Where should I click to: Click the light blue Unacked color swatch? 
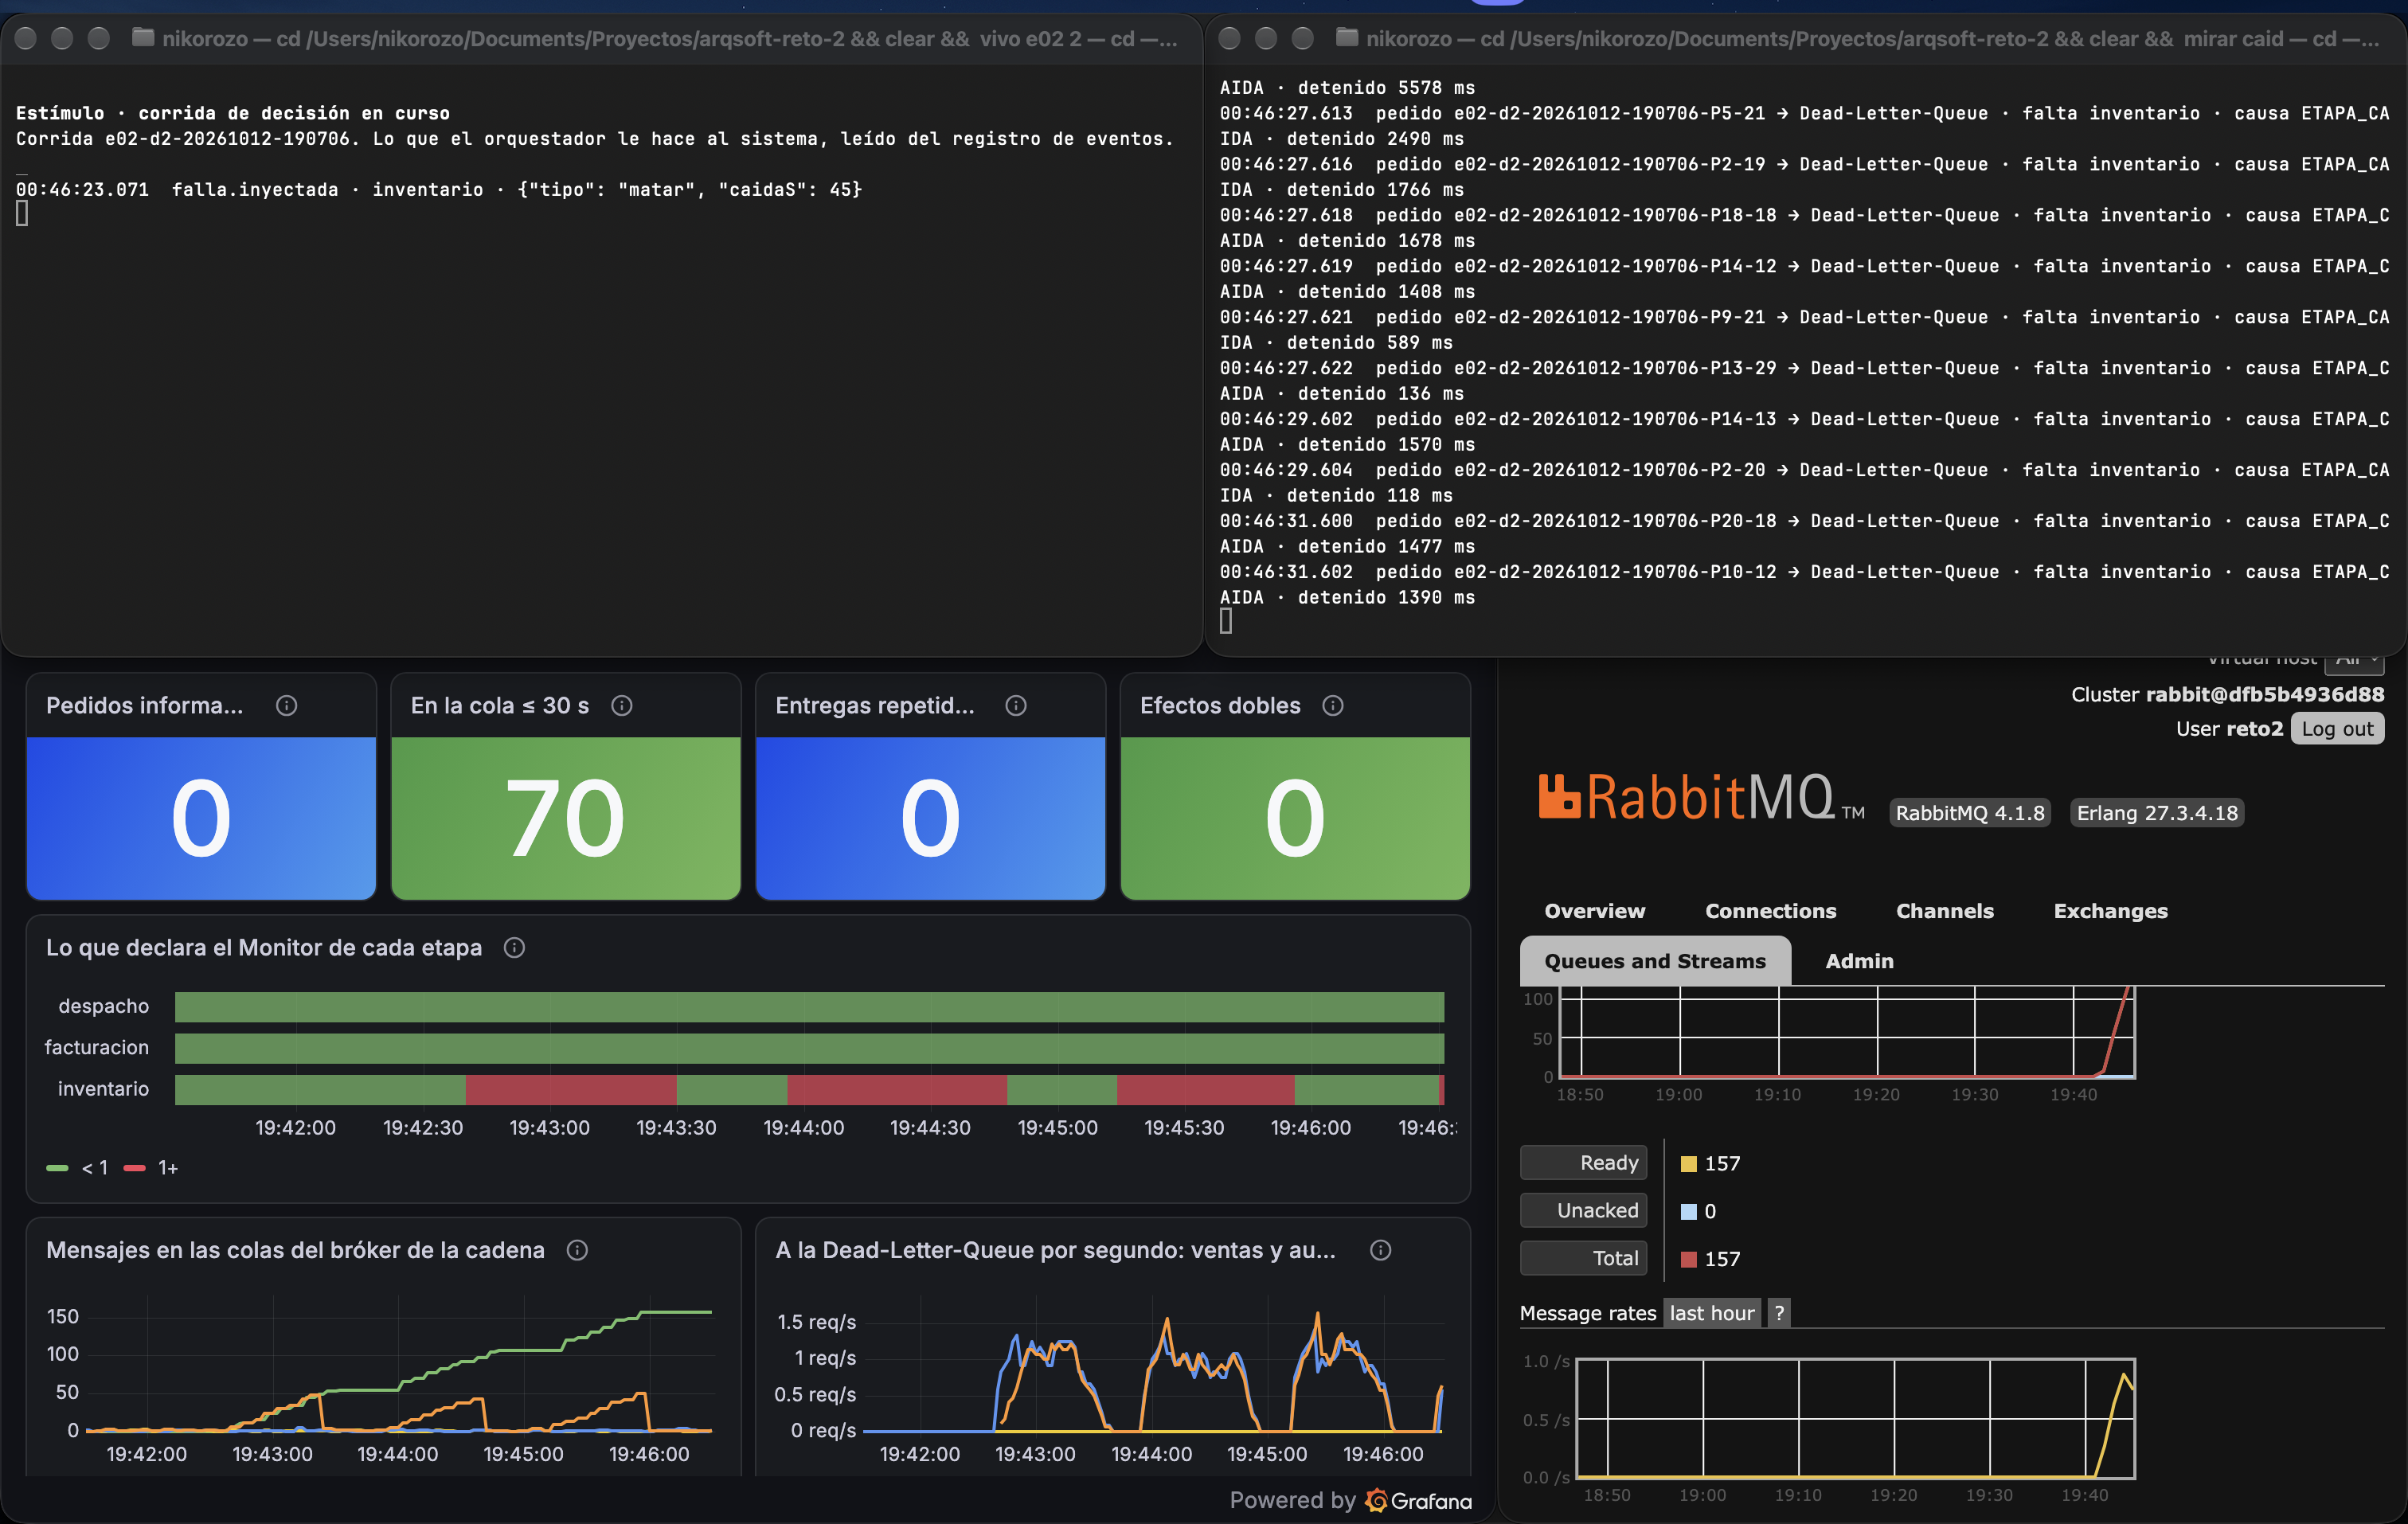click(x=1689, y=1212)
